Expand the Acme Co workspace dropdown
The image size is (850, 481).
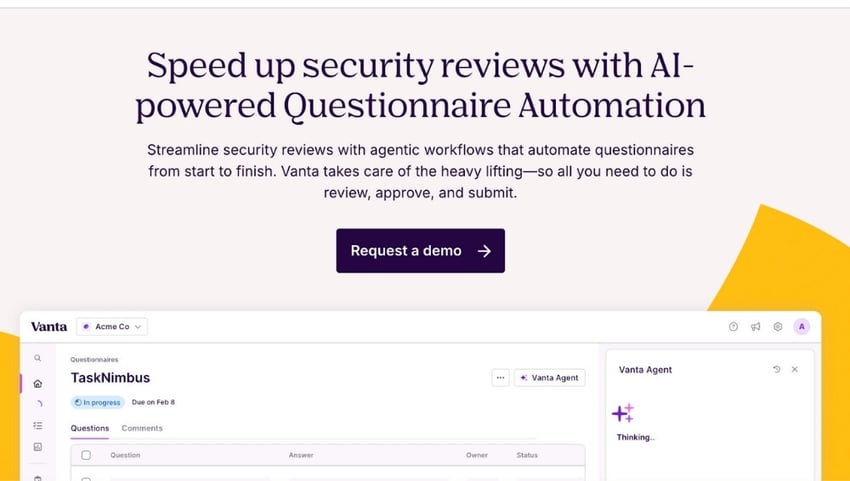pyautogui.click(x=112, y=326)
